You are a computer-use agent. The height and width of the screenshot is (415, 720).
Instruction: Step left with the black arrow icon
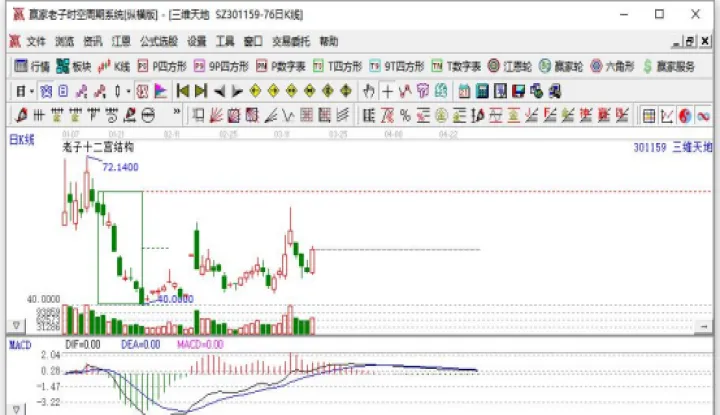(219, 91)
